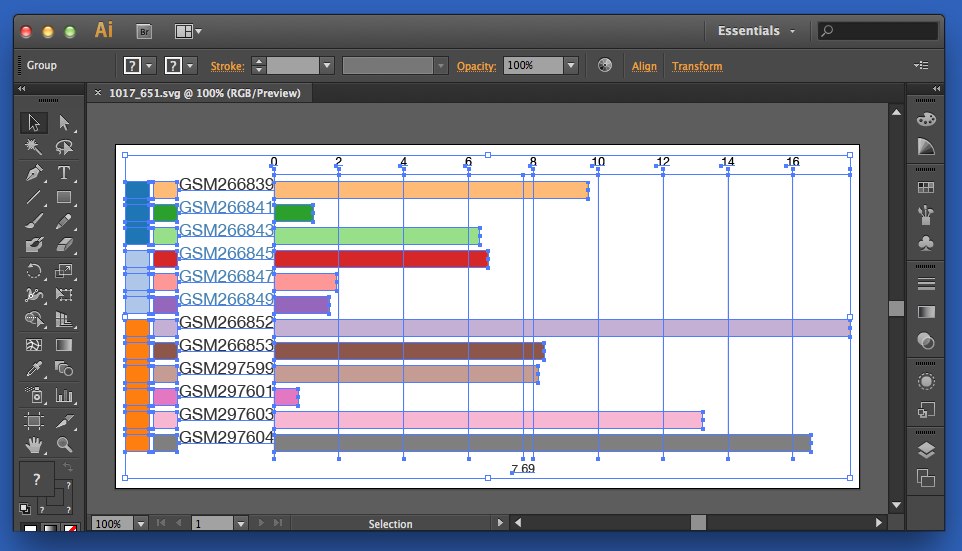Click the GSM297603 pink bar
The width and height of the screenshot is (962, 551).
click(488, 420)
